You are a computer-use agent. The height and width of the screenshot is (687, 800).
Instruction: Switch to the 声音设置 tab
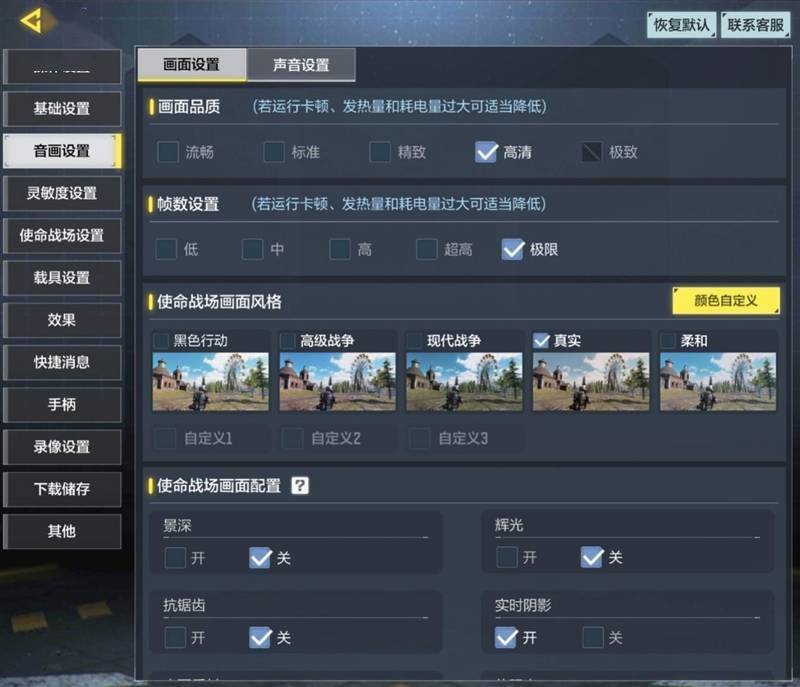[301, 65]
